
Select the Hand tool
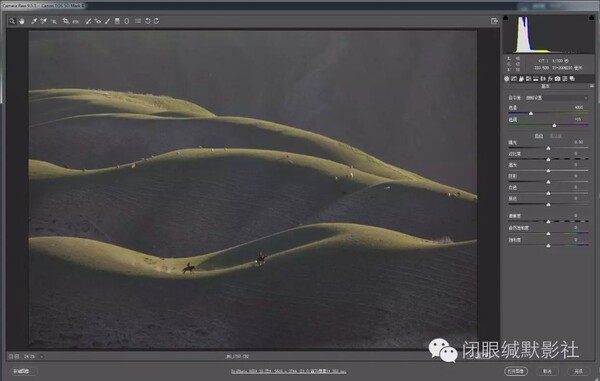pos(22,21)
